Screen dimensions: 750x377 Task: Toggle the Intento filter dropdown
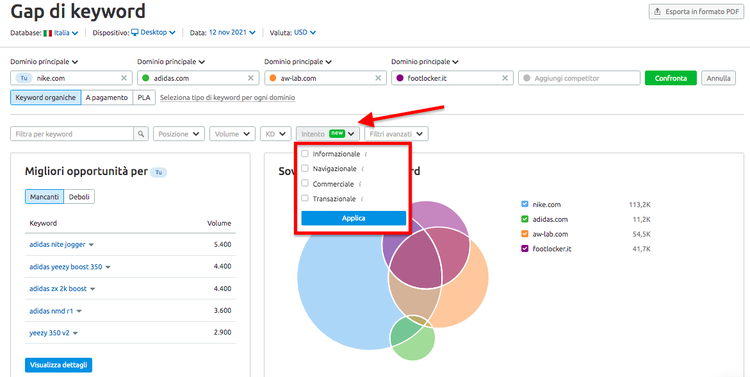coord(328,134)
